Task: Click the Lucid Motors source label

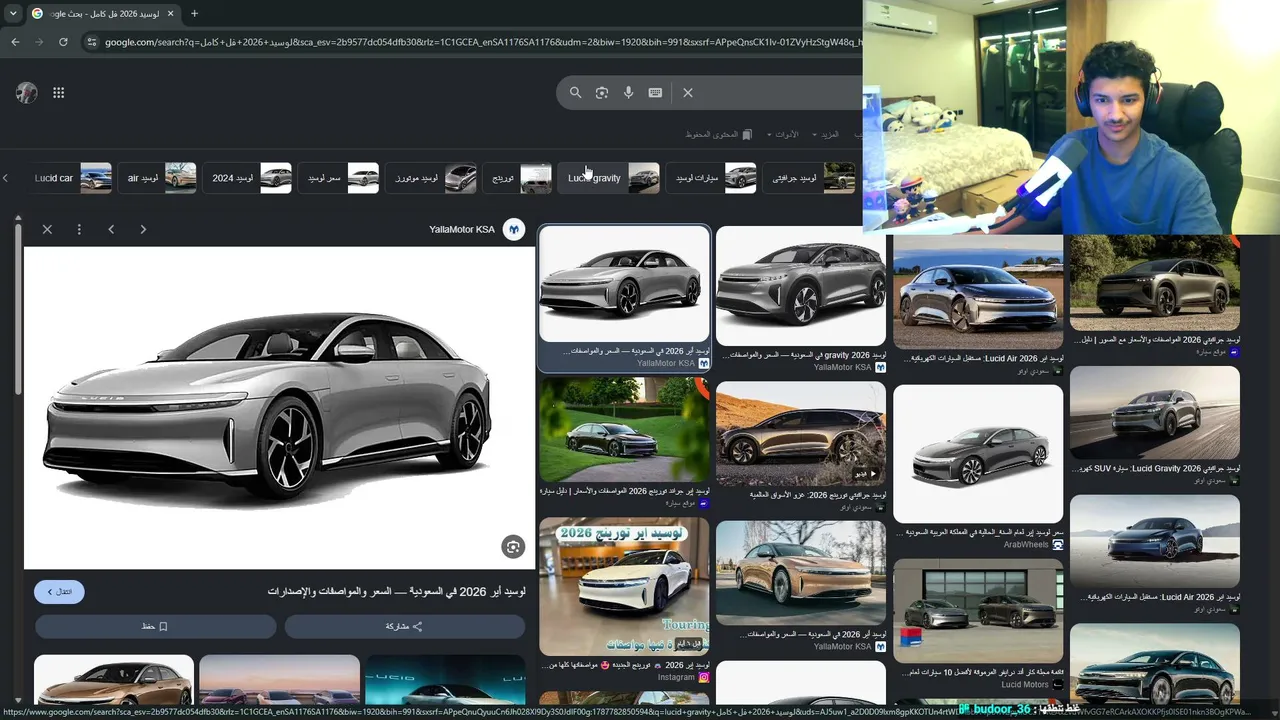Action: pyautogui.click(x=1025, y=685)
